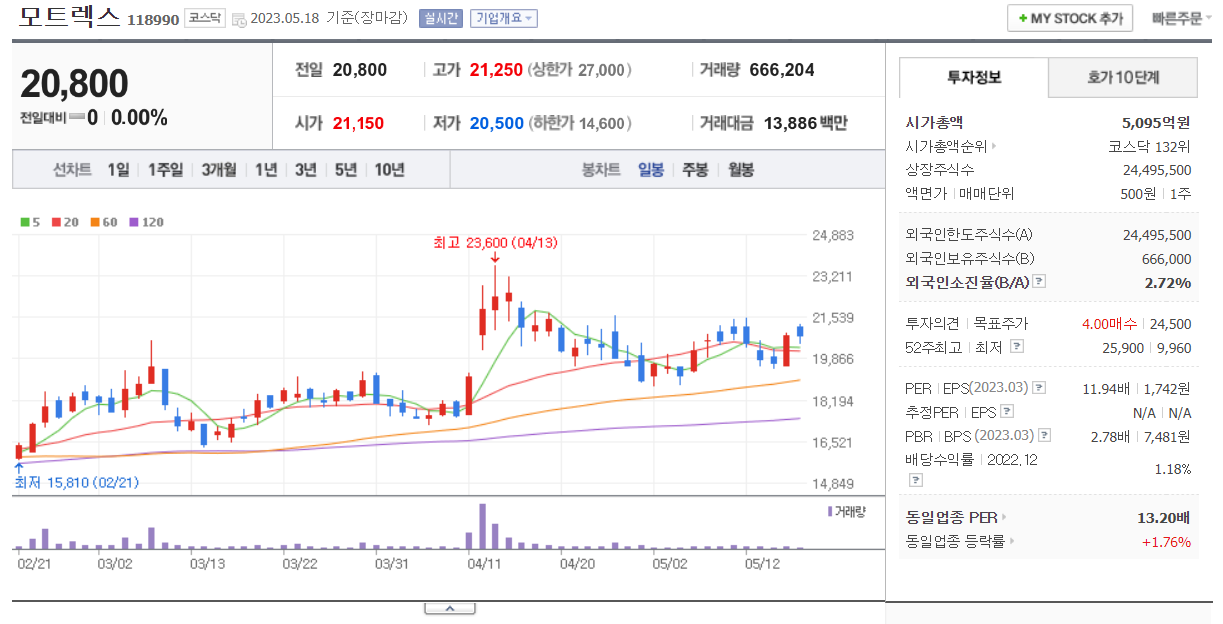Screen dimensions: 1223x624
Task: Select 1일 line chart period
Action: 119,170
